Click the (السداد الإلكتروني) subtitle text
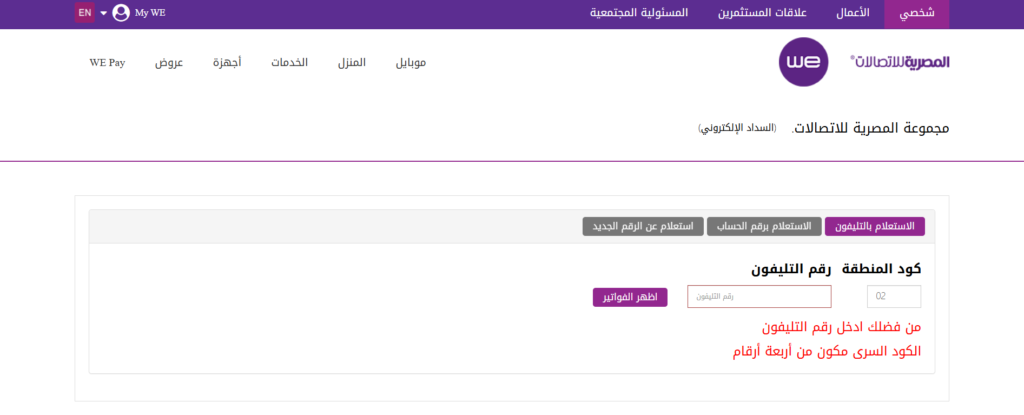1024x415 pixels. tap(737, 127)
